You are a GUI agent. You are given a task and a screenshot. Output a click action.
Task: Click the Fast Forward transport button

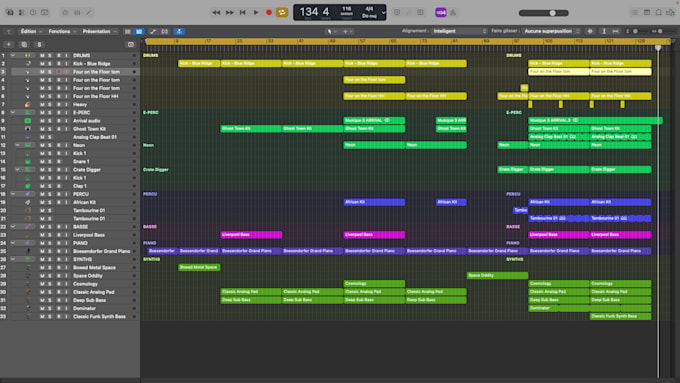[x=229, y=13]
